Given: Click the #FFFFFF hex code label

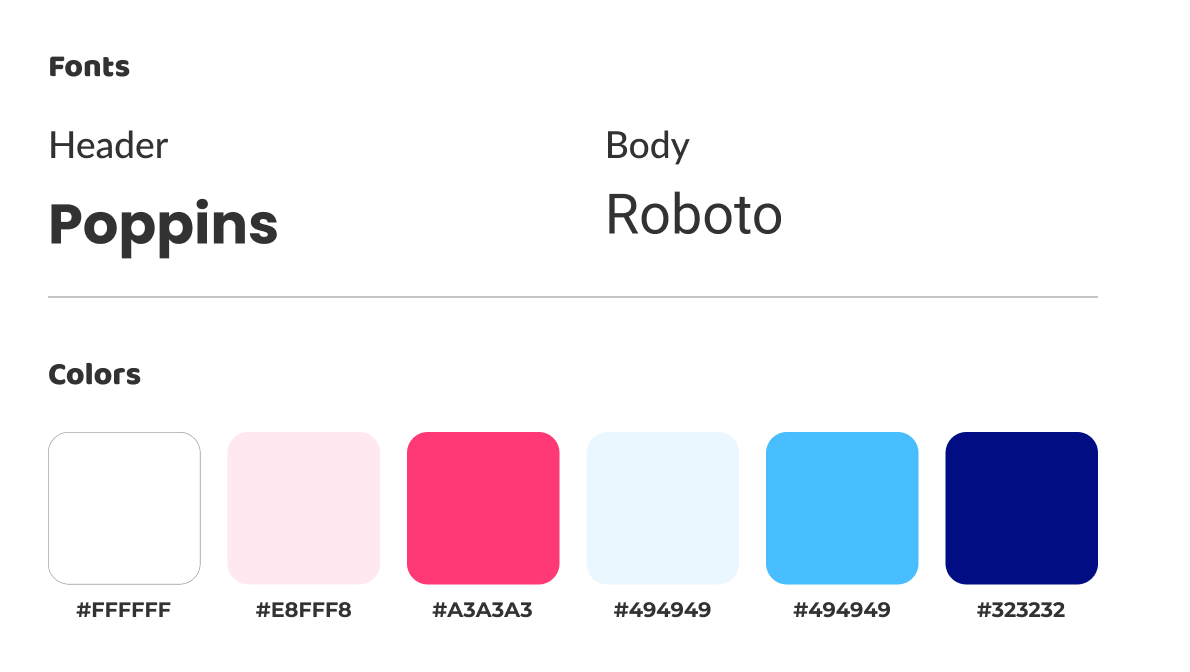Looking at the screenshot, I should [124, 610].
